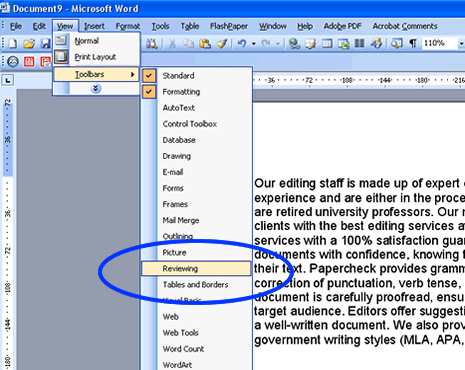Click the Save floppy disk icon
This screenshot has height=370, width=465.
[x=45, y=43]
